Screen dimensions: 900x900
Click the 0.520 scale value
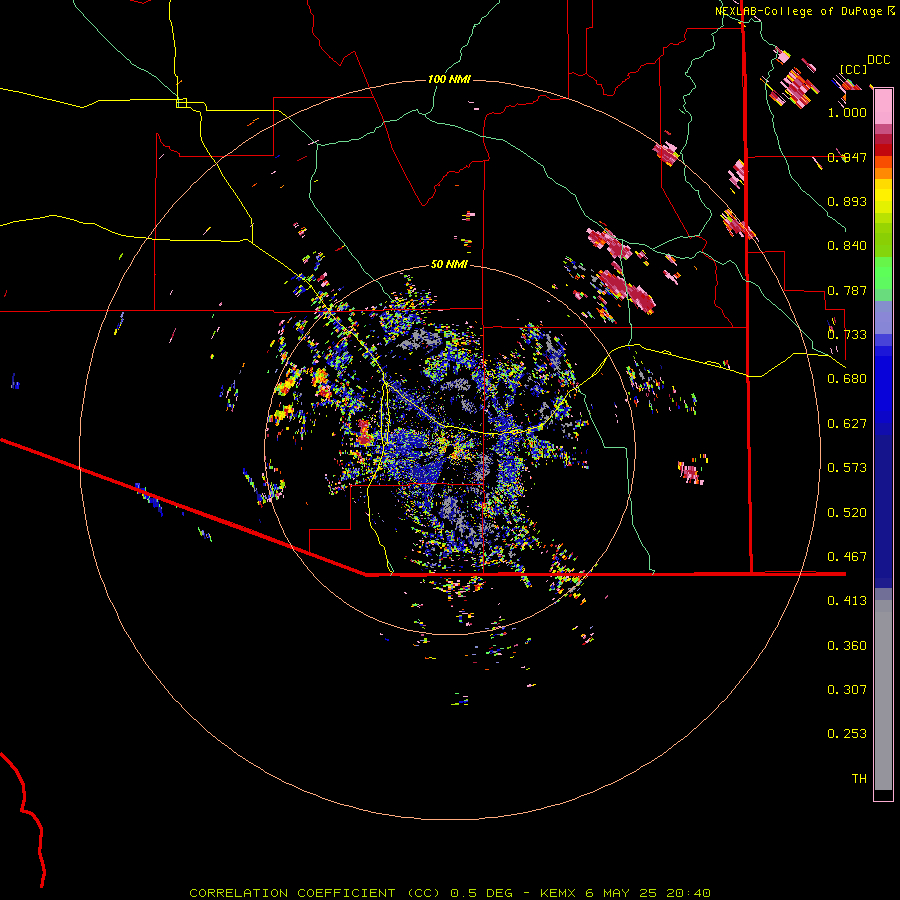[847, 513]
